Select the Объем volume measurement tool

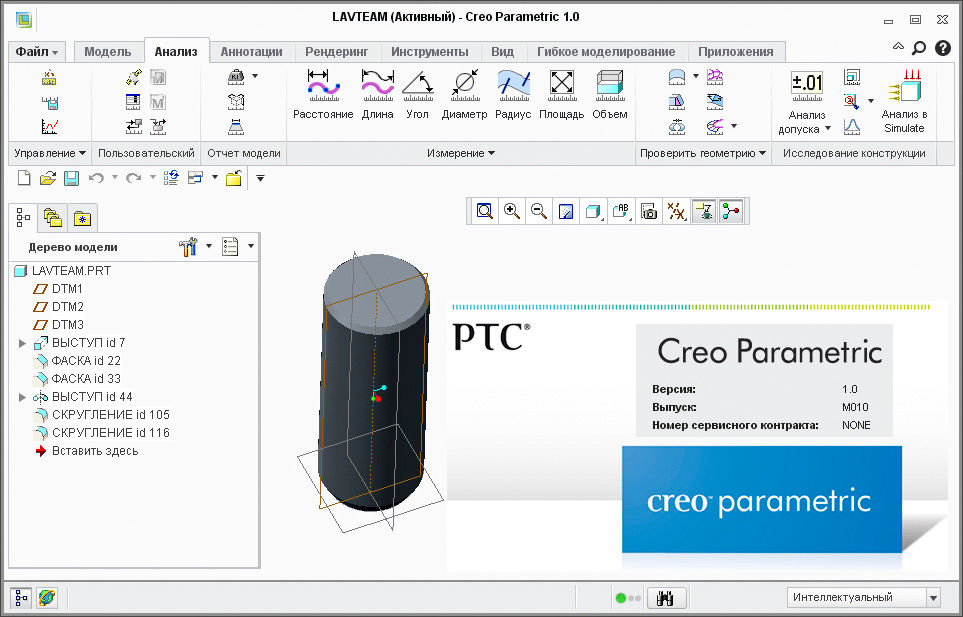tap(610, 94)
